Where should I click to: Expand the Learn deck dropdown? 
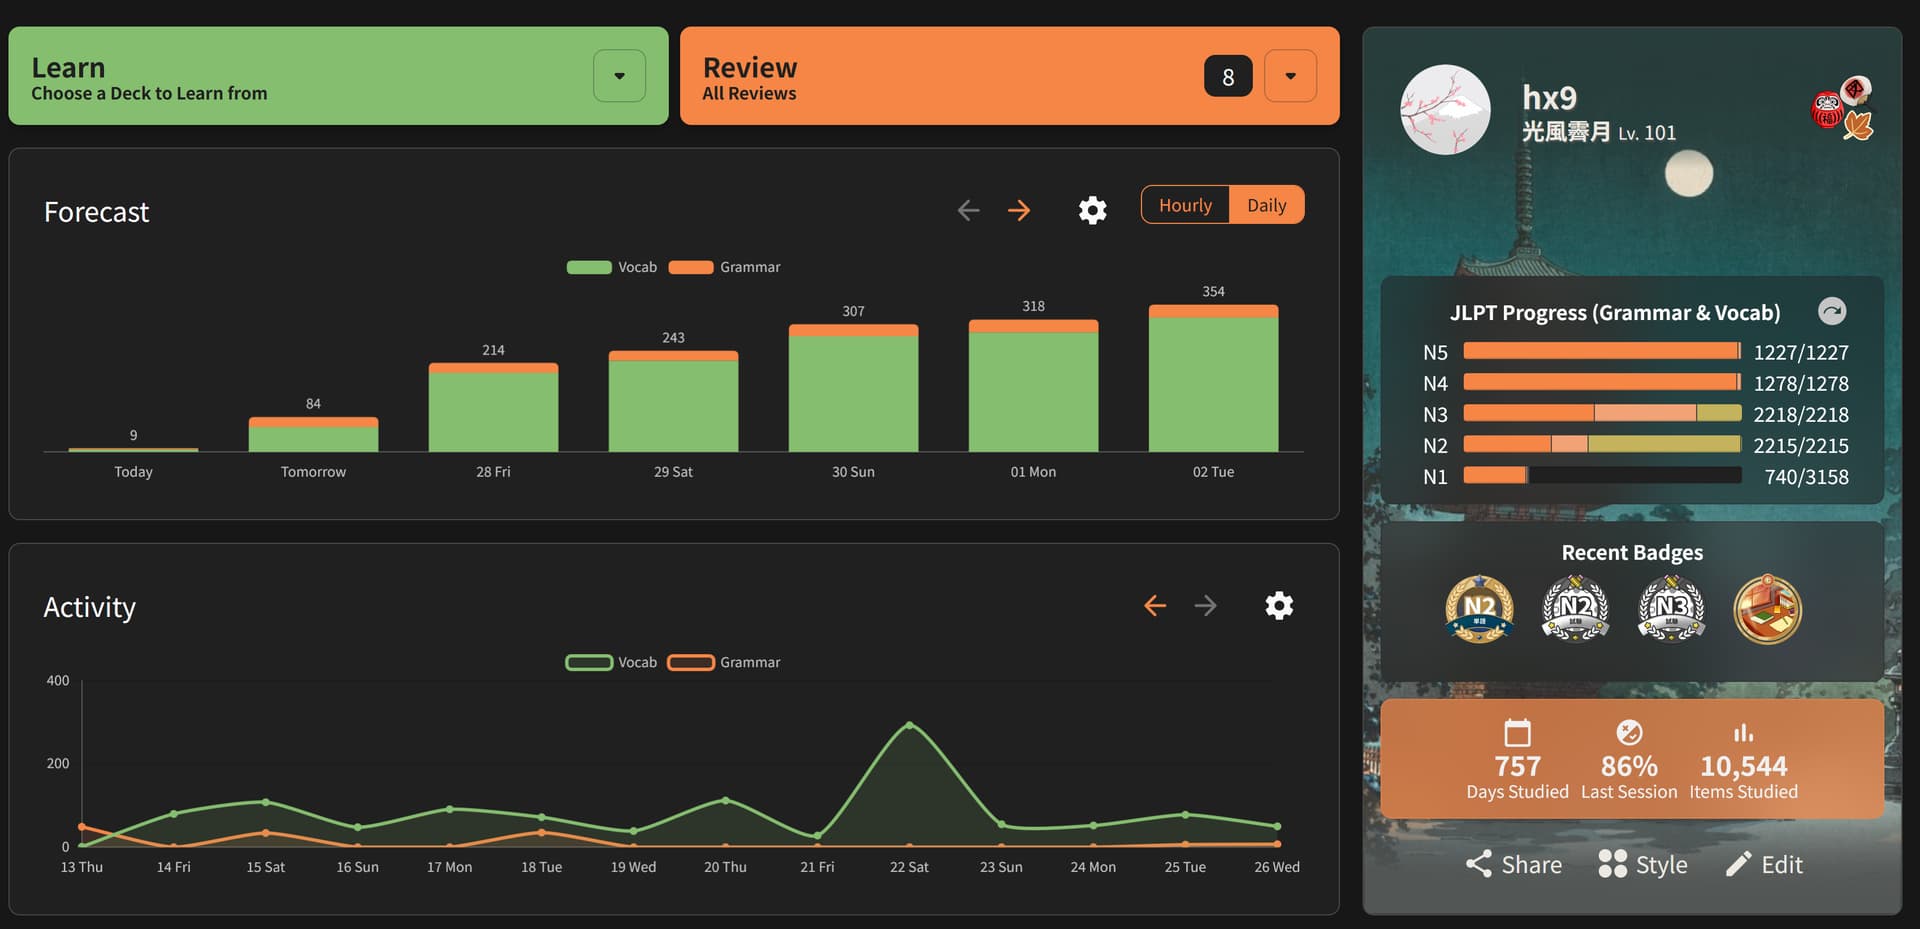click(x=619, y=76)
